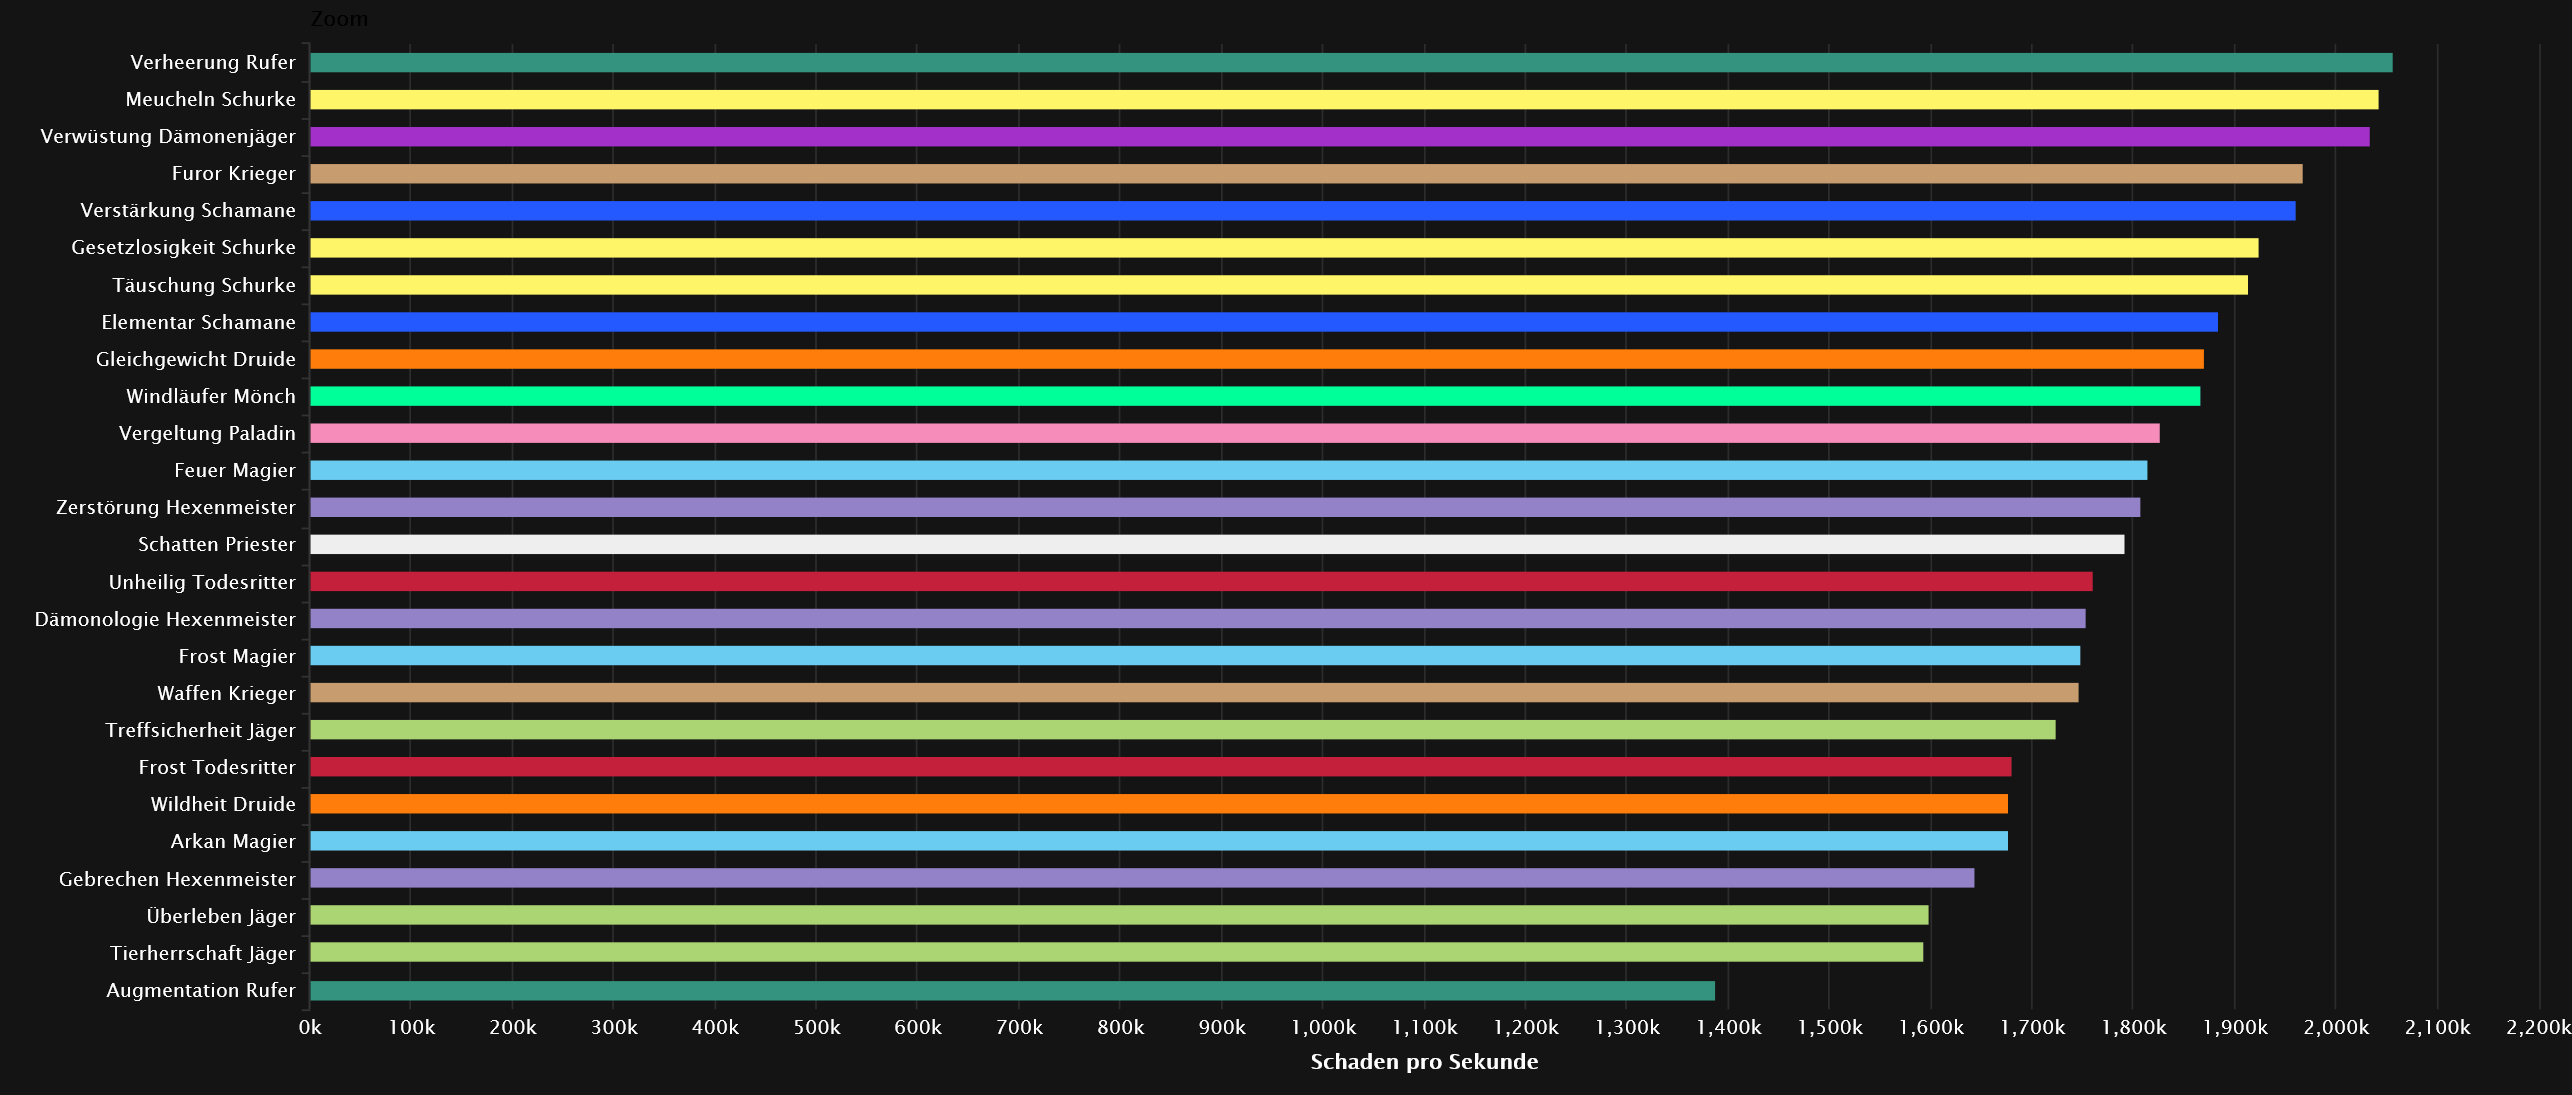Image resolution: width=2572 pixels, height=1095 pixels.
Task: Click the 'Verstärkung Schamane' label
Action: 188,210
